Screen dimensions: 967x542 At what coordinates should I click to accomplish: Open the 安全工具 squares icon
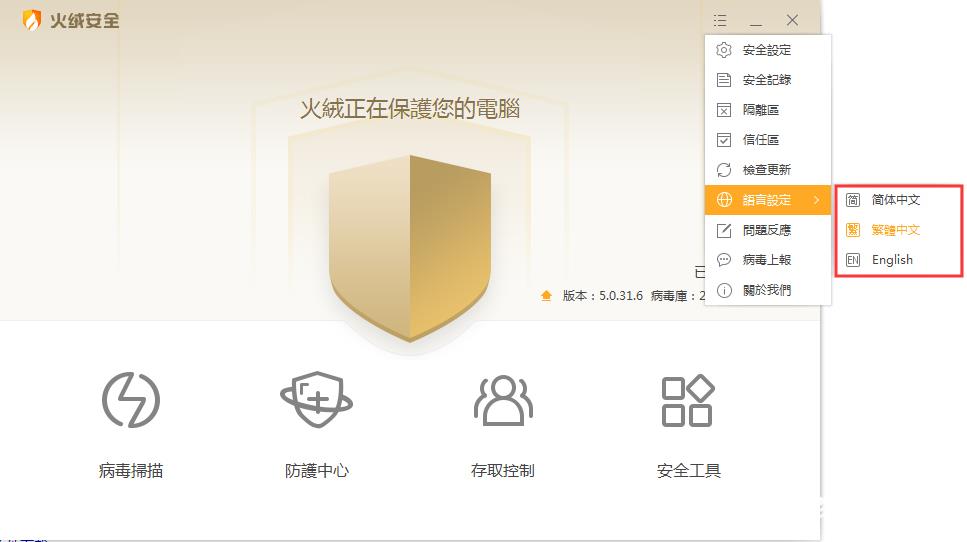688,401
